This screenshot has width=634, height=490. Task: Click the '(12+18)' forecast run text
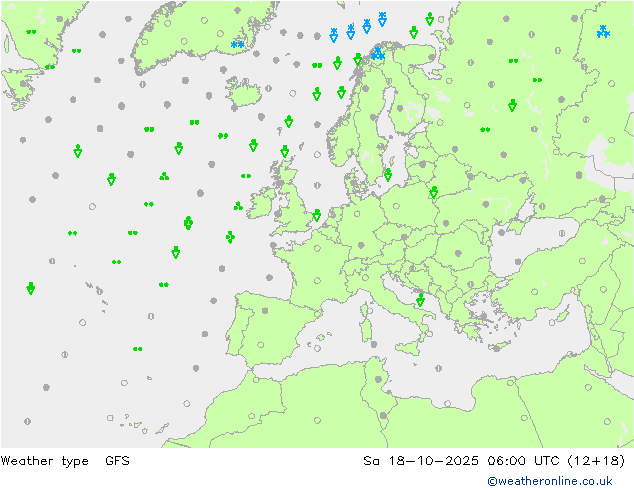tap(596, 461)
